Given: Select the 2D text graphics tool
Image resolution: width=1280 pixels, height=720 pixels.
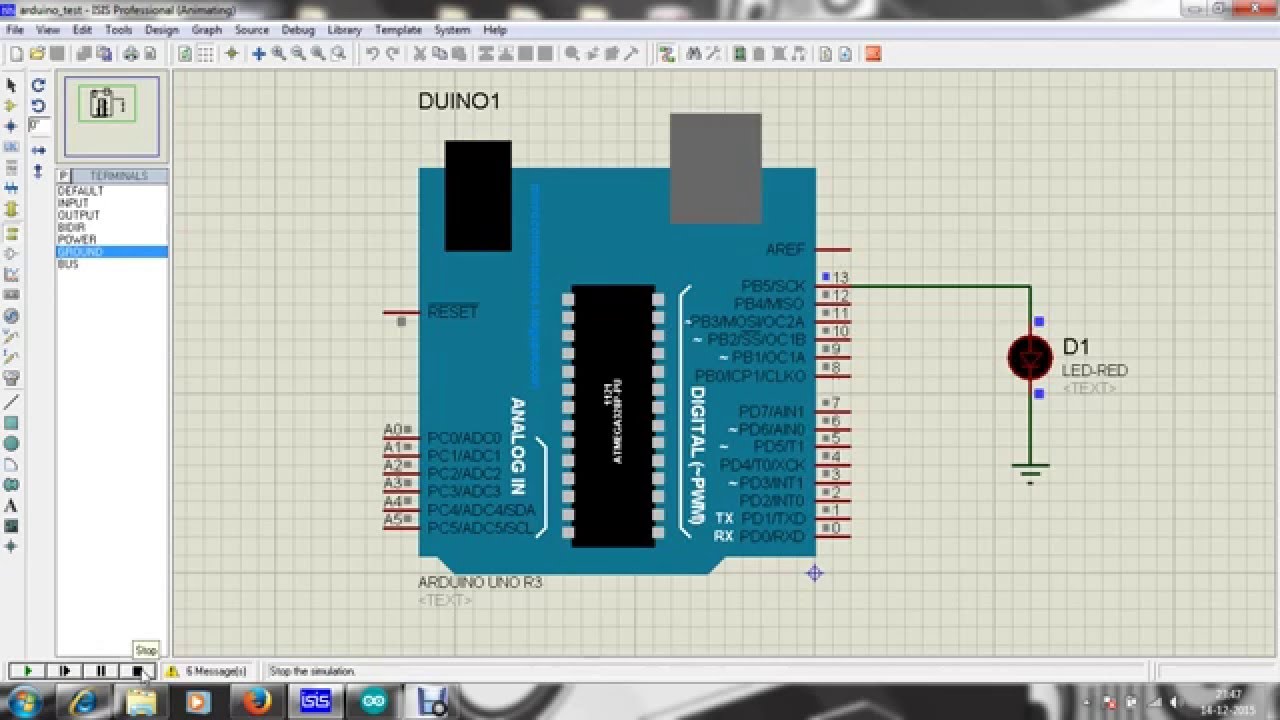Looking at the screenshot, I should coord(11,505).
